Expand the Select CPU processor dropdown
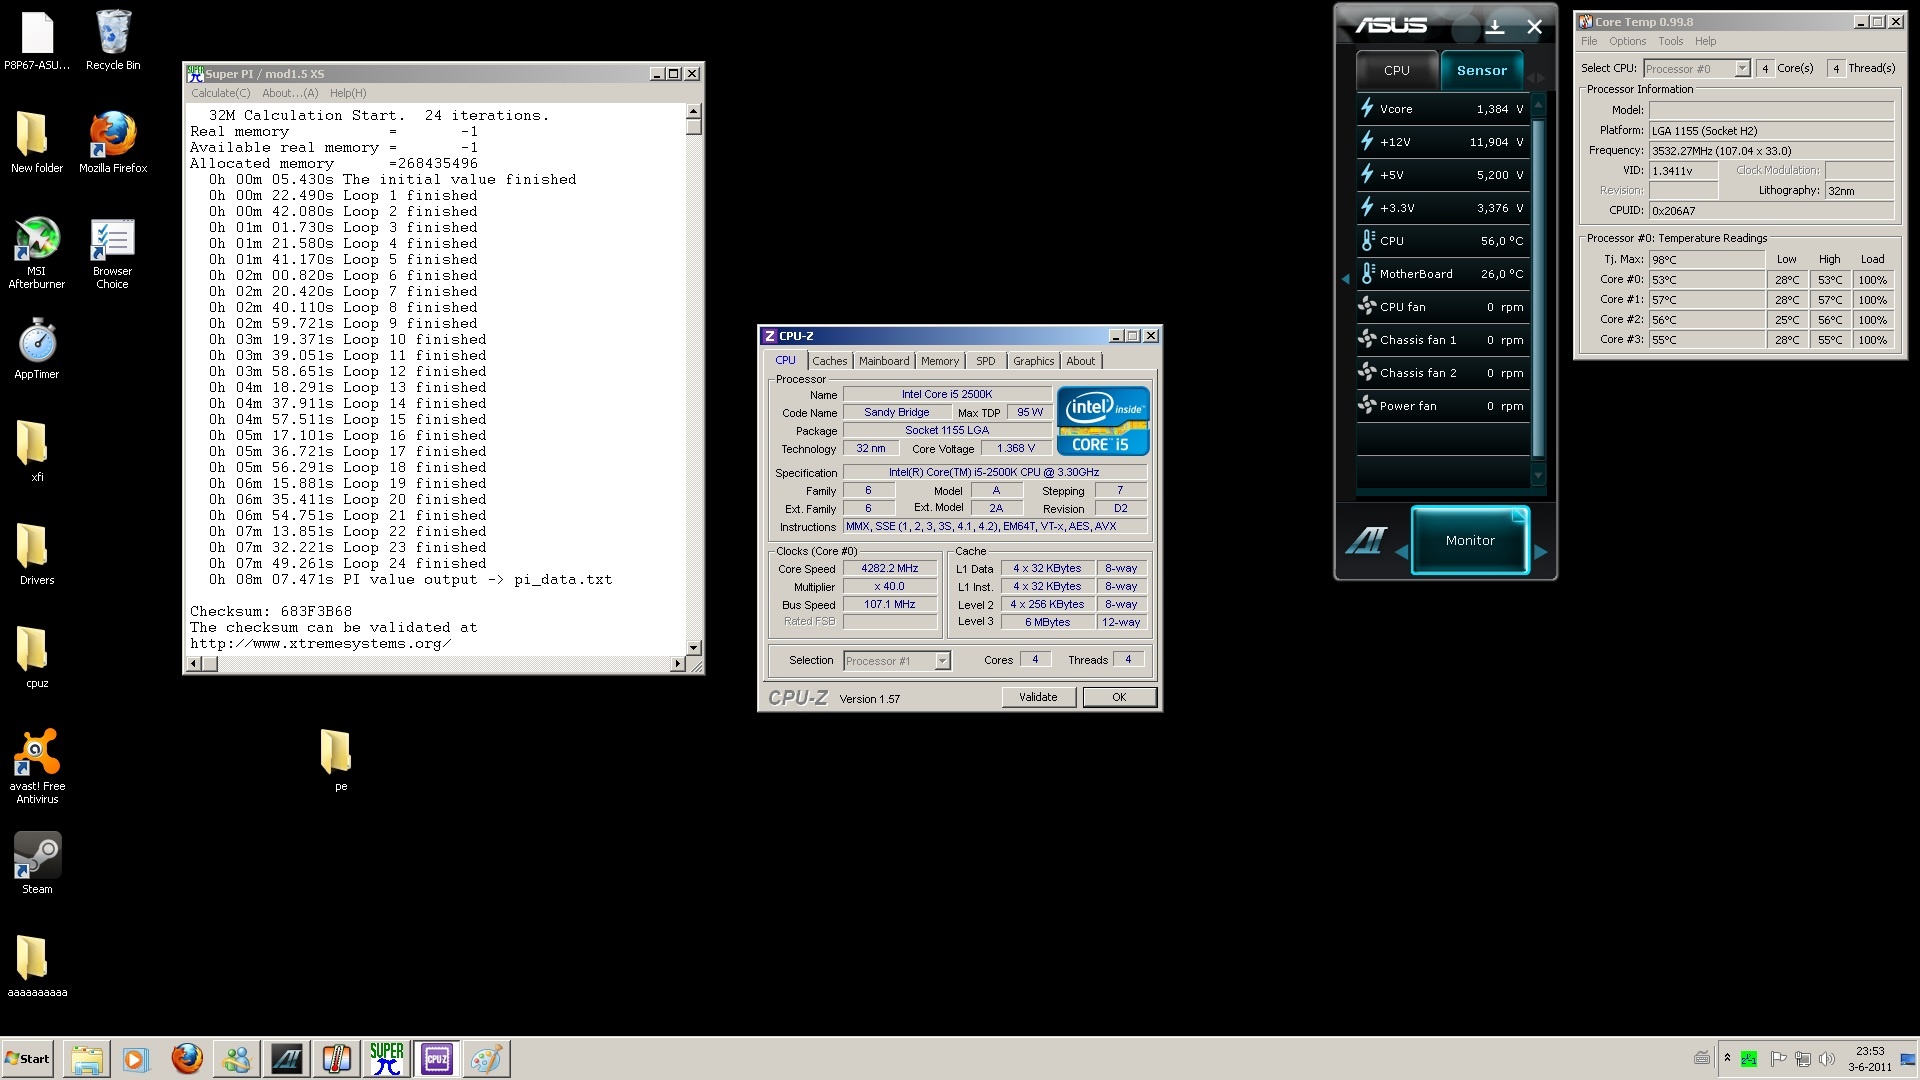This screenshot has height=1080, width=1920. 1742,69
